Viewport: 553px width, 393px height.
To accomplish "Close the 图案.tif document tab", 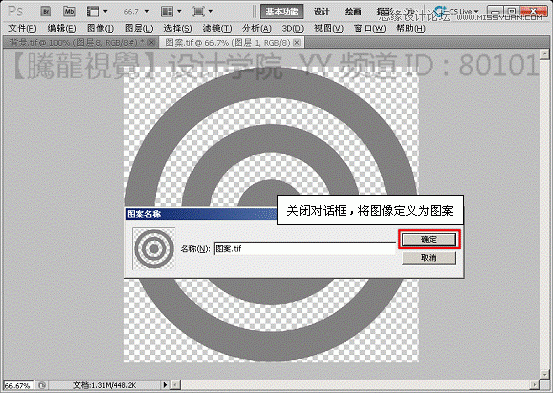I will pyautogui.click(x=297, y=43).
